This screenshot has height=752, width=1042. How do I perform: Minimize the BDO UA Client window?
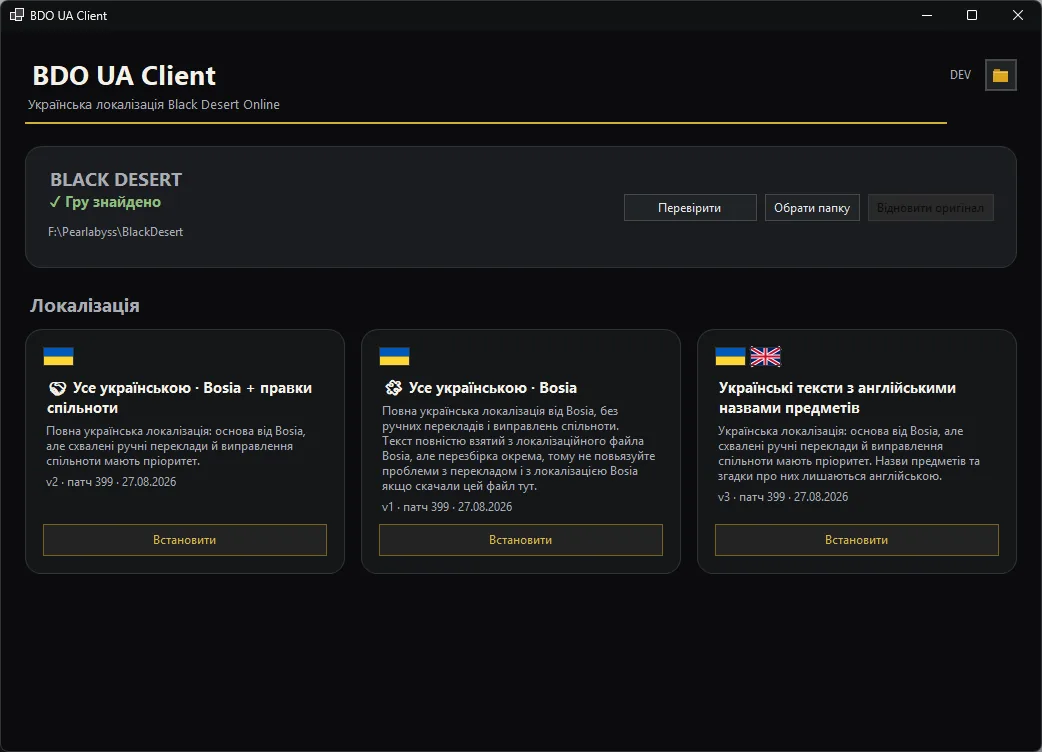927,15
